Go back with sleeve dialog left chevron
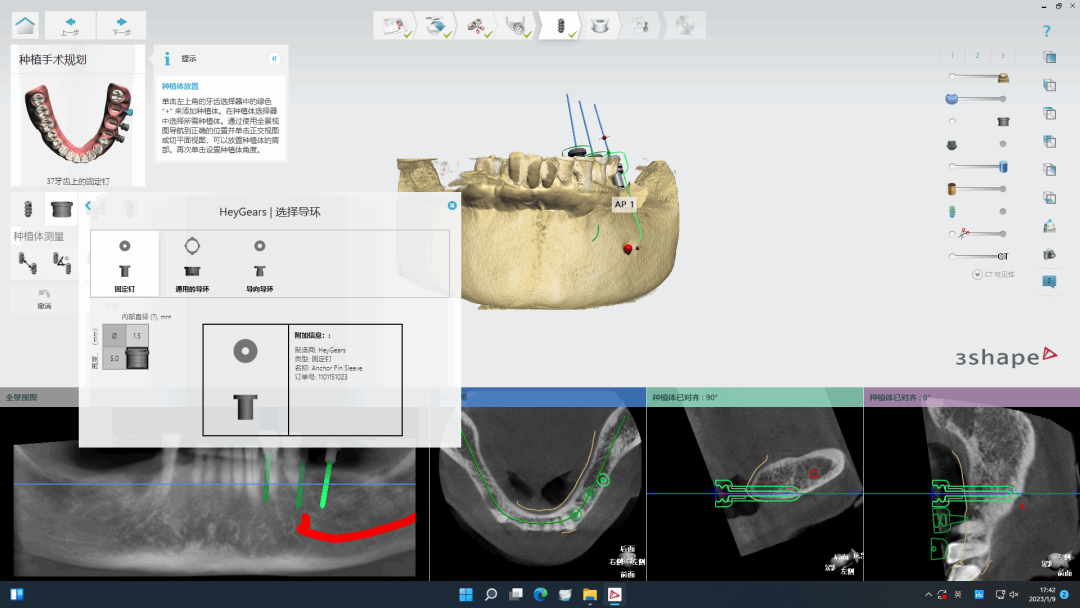 (88, 206)
